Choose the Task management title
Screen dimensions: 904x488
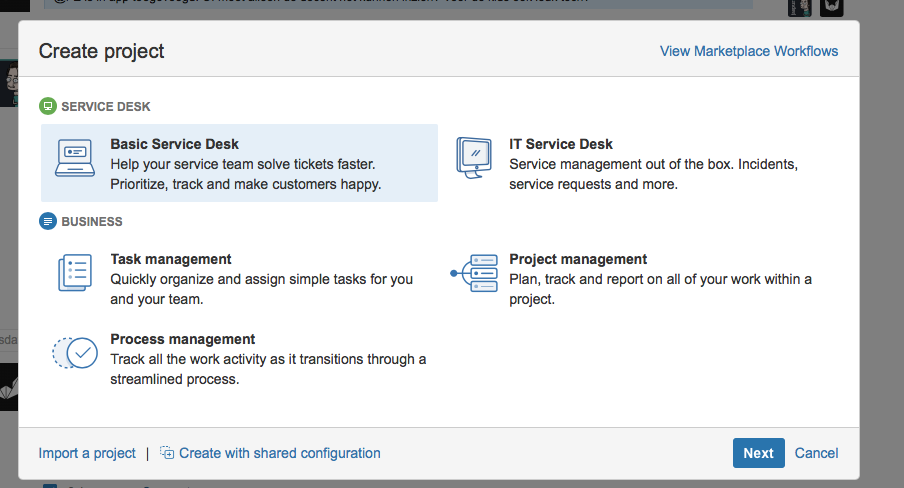tap(171, 259)
